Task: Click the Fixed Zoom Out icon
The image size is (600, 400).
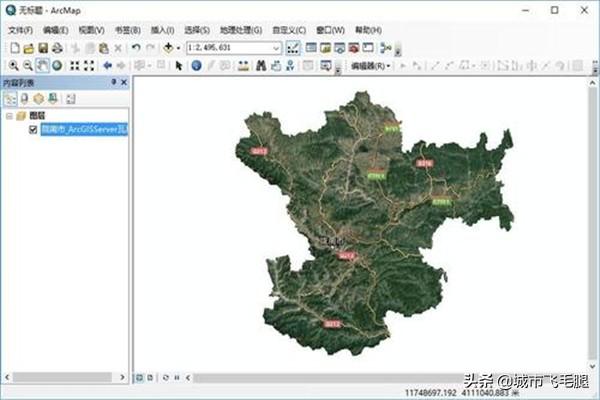Action: tap(89, 66)
